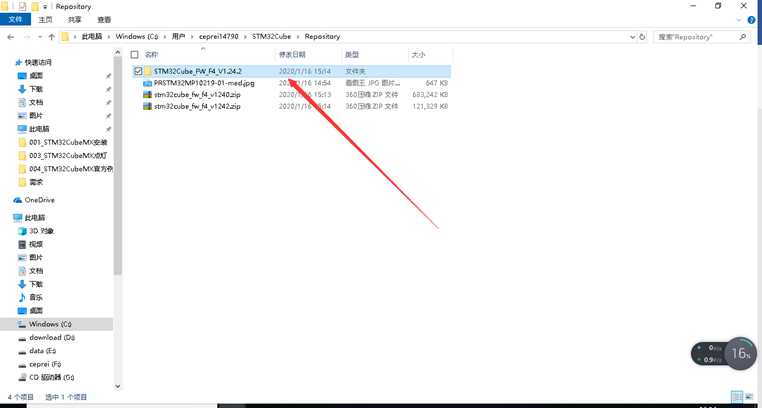This screenshot has height=408, width=762.
Task: Open 003_STM32CubeMX点灯 folder in sidebar
Action: [68, 155]
